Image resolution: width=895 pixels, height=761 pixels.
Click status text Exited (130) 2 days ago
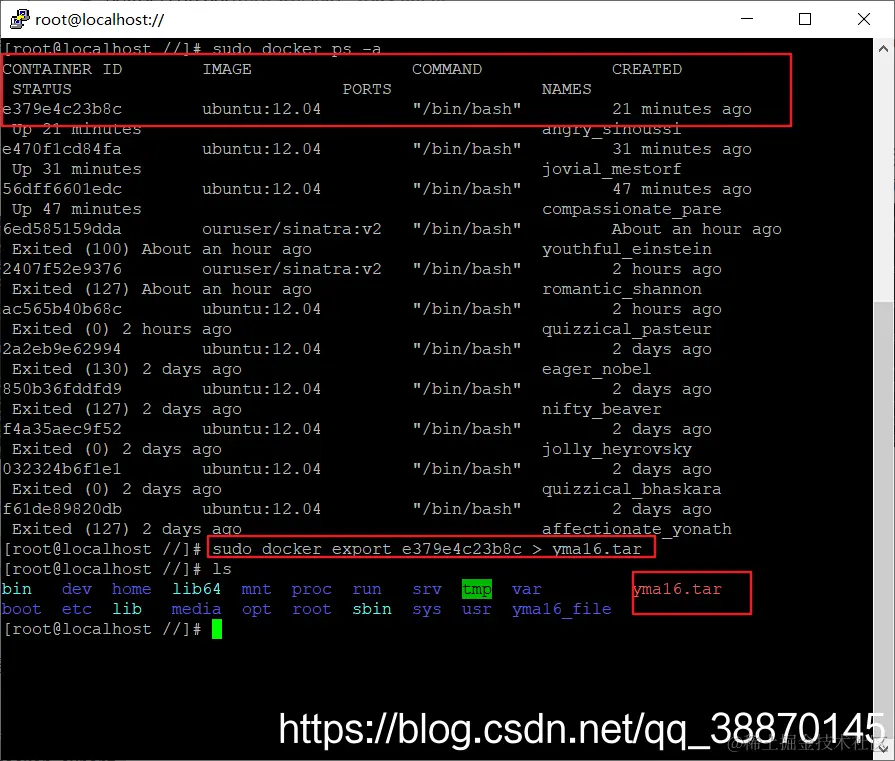(127, 369)
